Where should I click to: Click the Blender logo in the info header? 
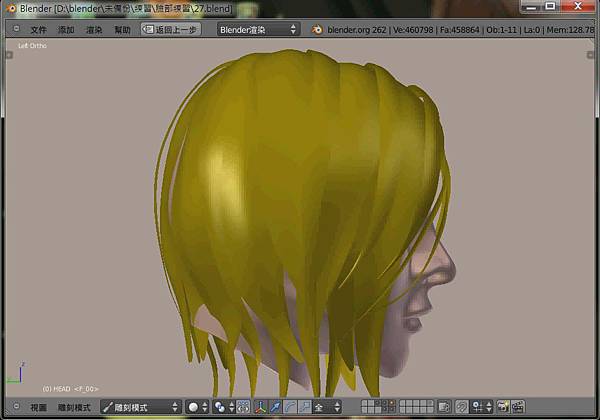tap(317, 29)
